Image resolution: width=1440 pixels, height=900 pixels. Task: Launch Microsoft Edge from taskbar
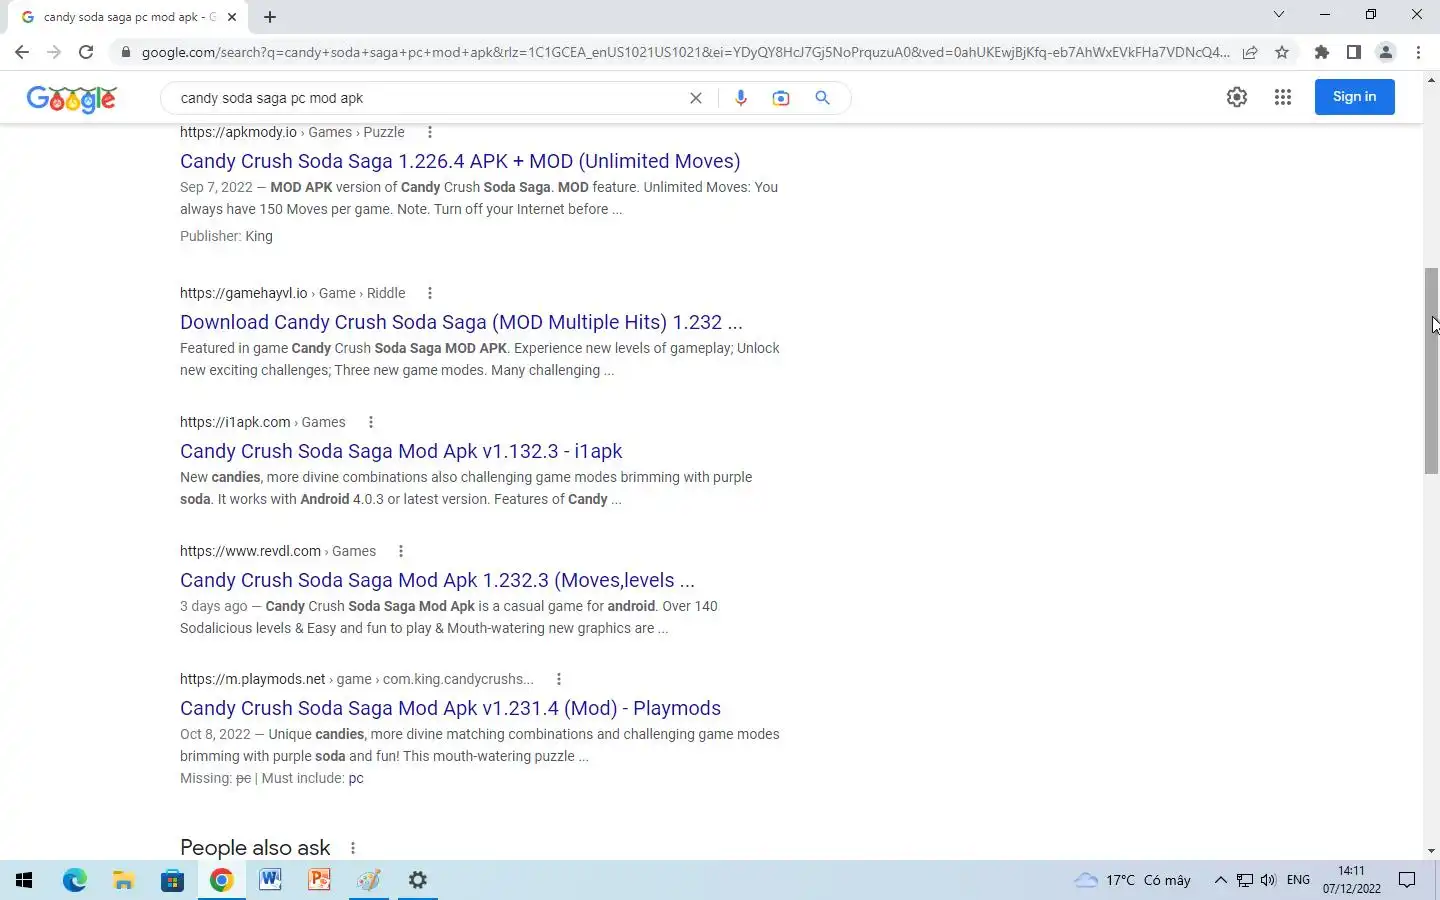click(74, 880)
